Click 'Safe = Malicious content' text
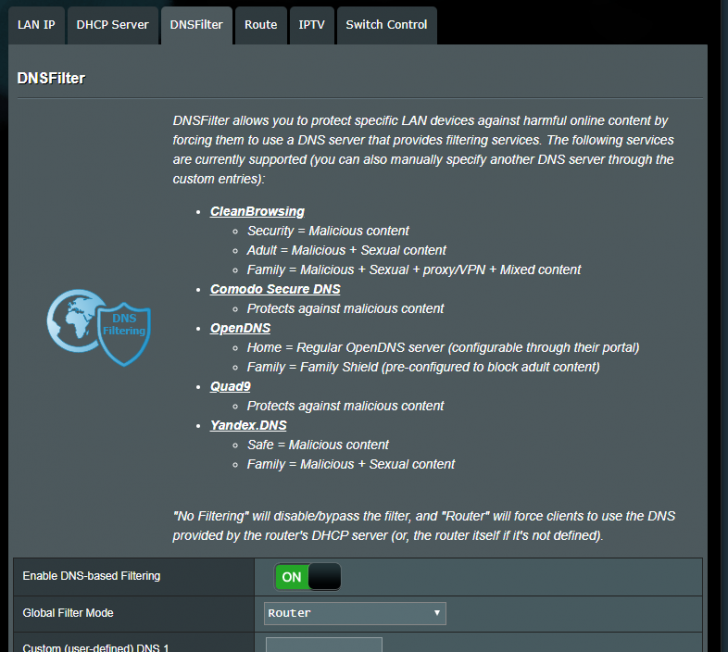 318,445
